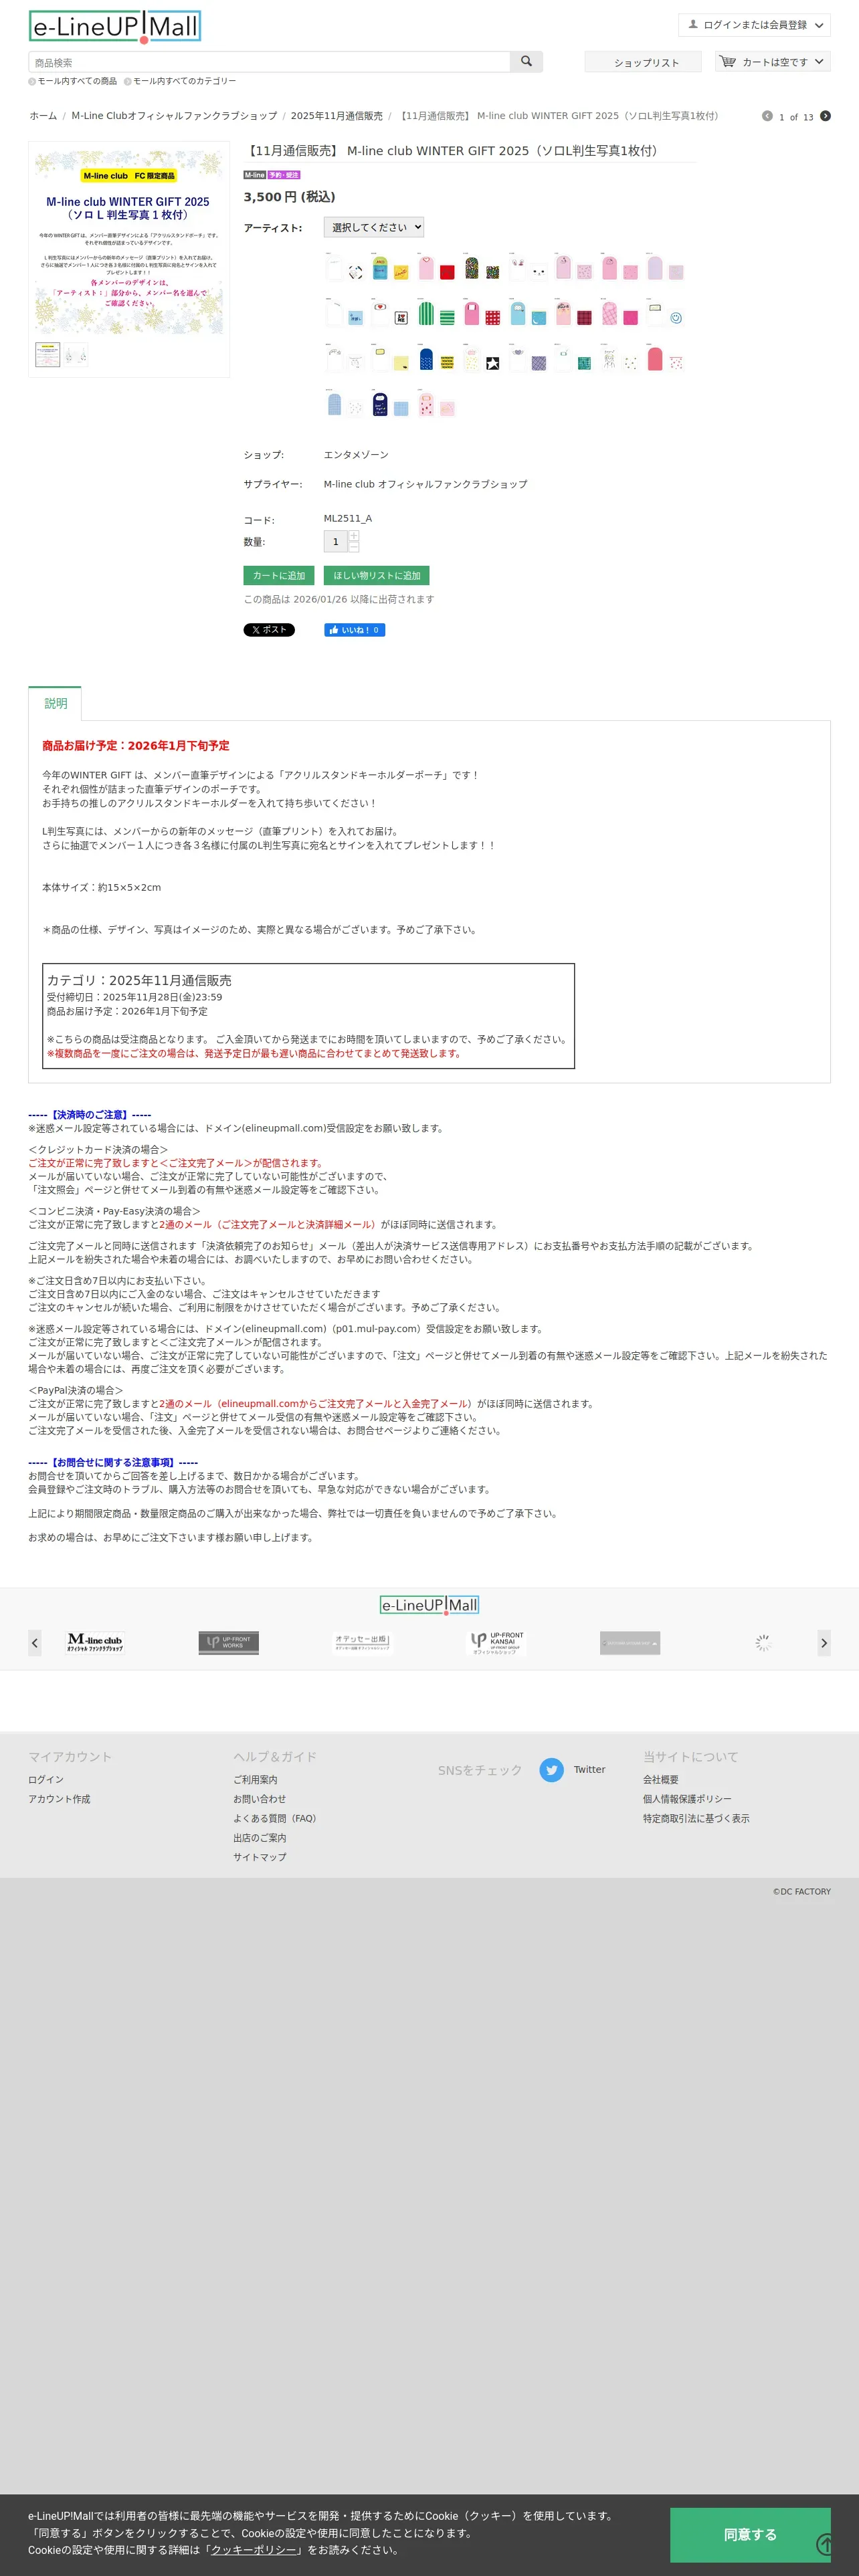Viewport: 859px width, 2576px height.
Task: Click the person icon beside login text
Action: tap(692, 24)
